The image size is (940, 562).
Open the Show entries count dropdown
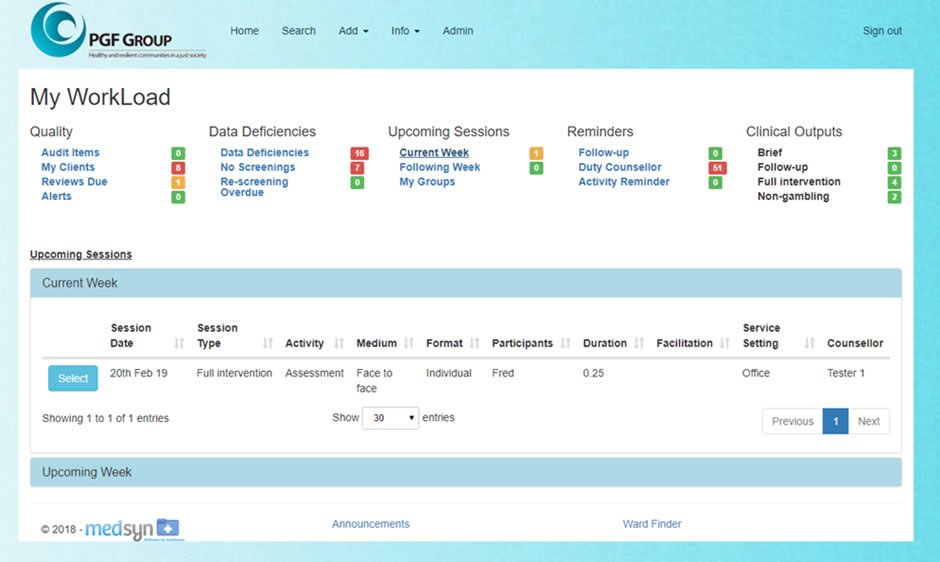pos(390,418)
